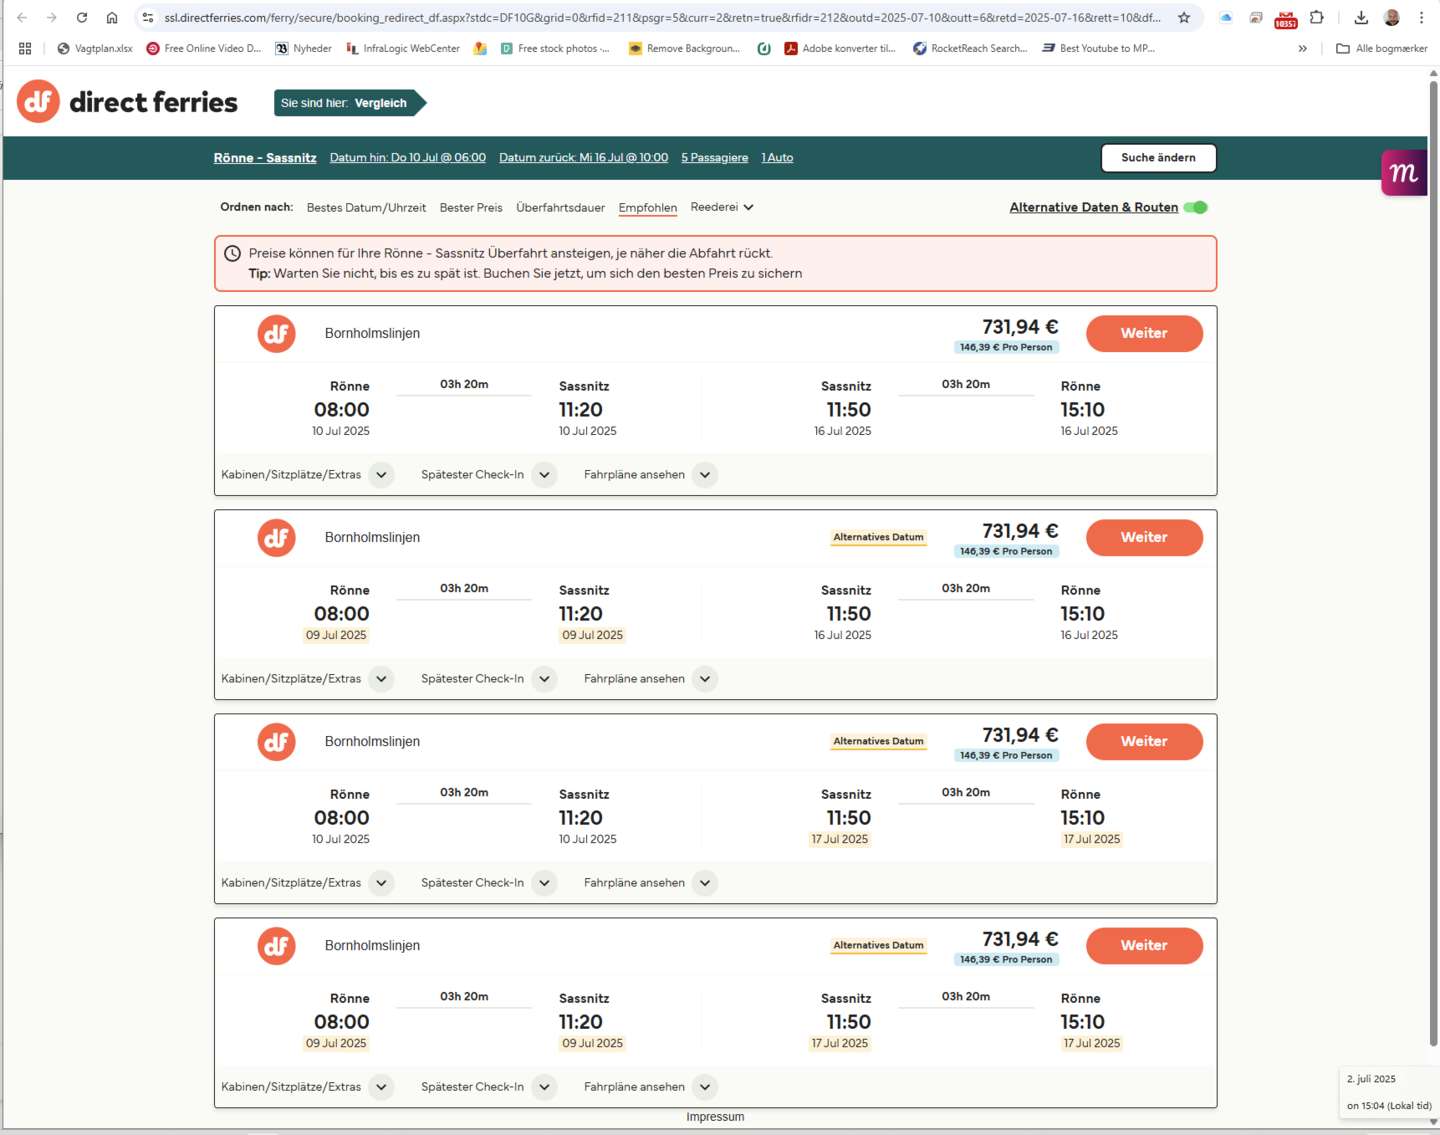Sort results by Bester Preis

[471, 208]
